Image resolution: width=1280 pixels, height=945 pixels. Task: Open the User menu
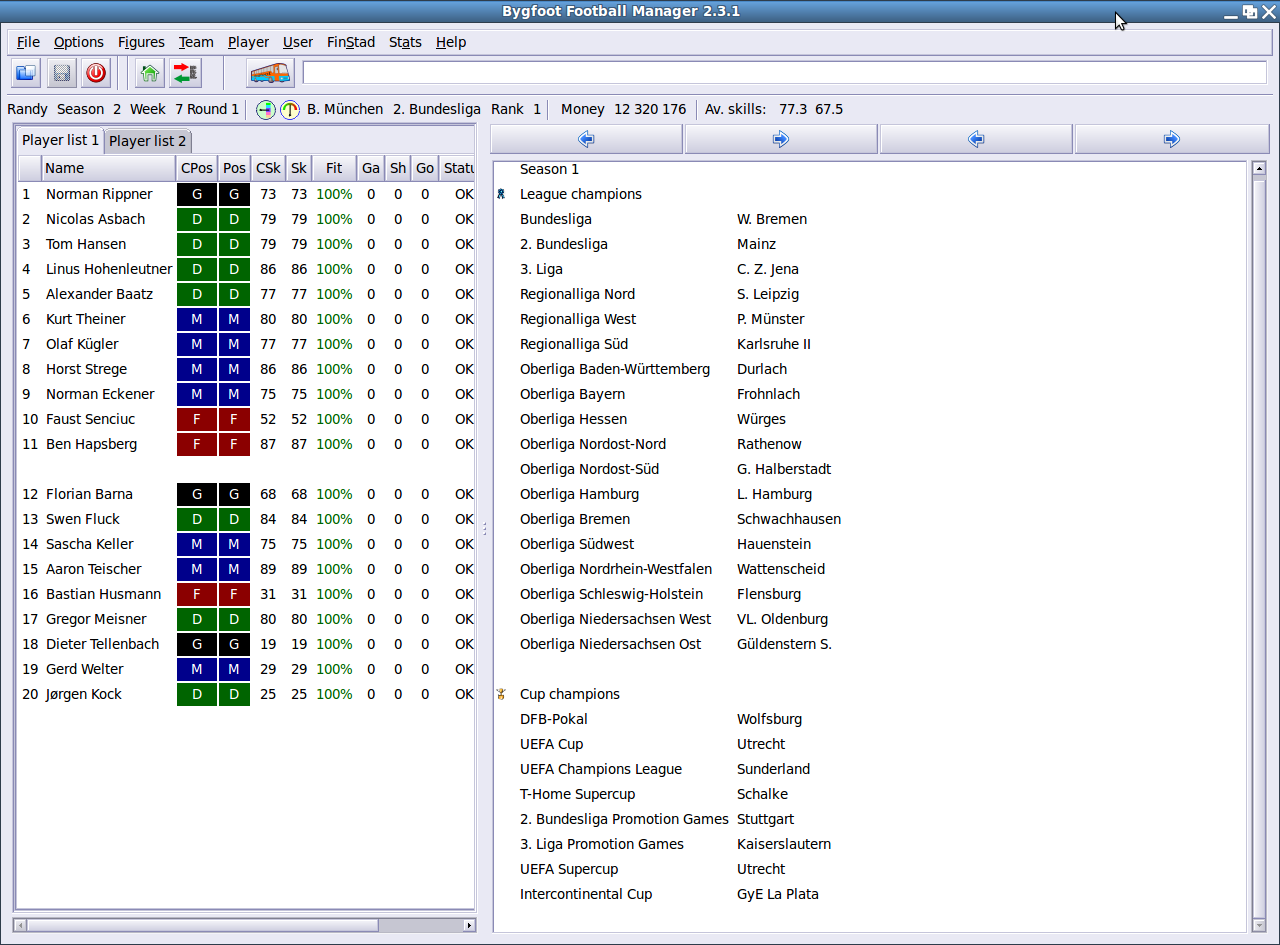click(x=298, y=42)
